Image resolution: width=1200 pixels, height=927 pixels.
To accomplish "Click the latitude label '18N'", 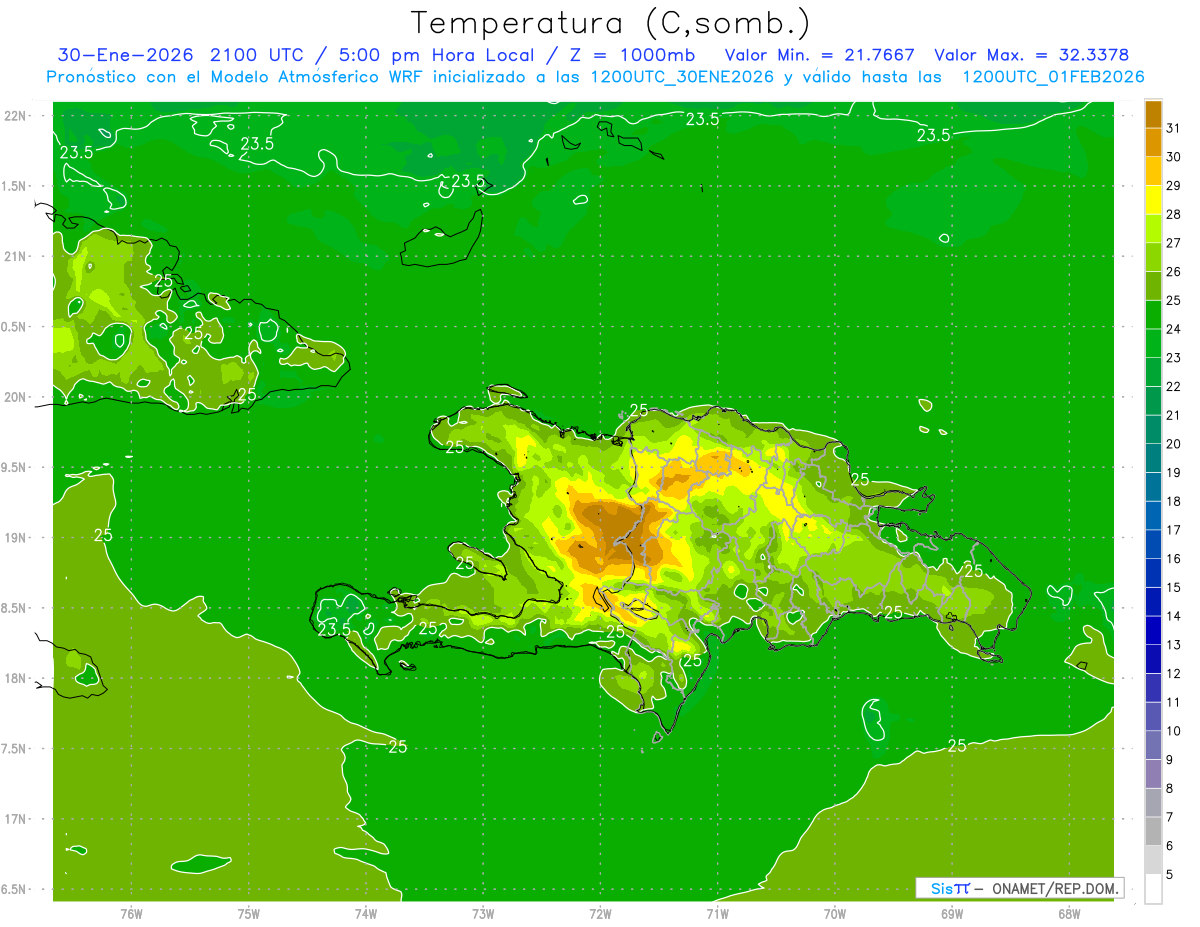I will pos(14,679).
